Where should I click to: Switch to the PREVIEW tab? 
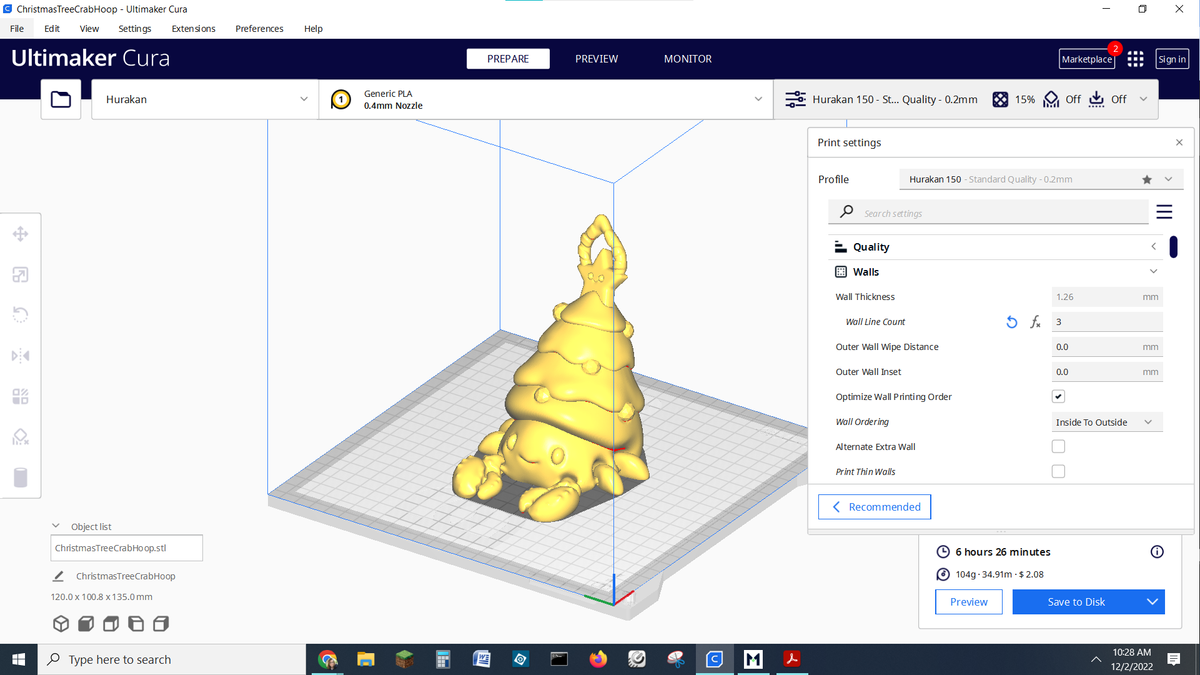[596, 59]
